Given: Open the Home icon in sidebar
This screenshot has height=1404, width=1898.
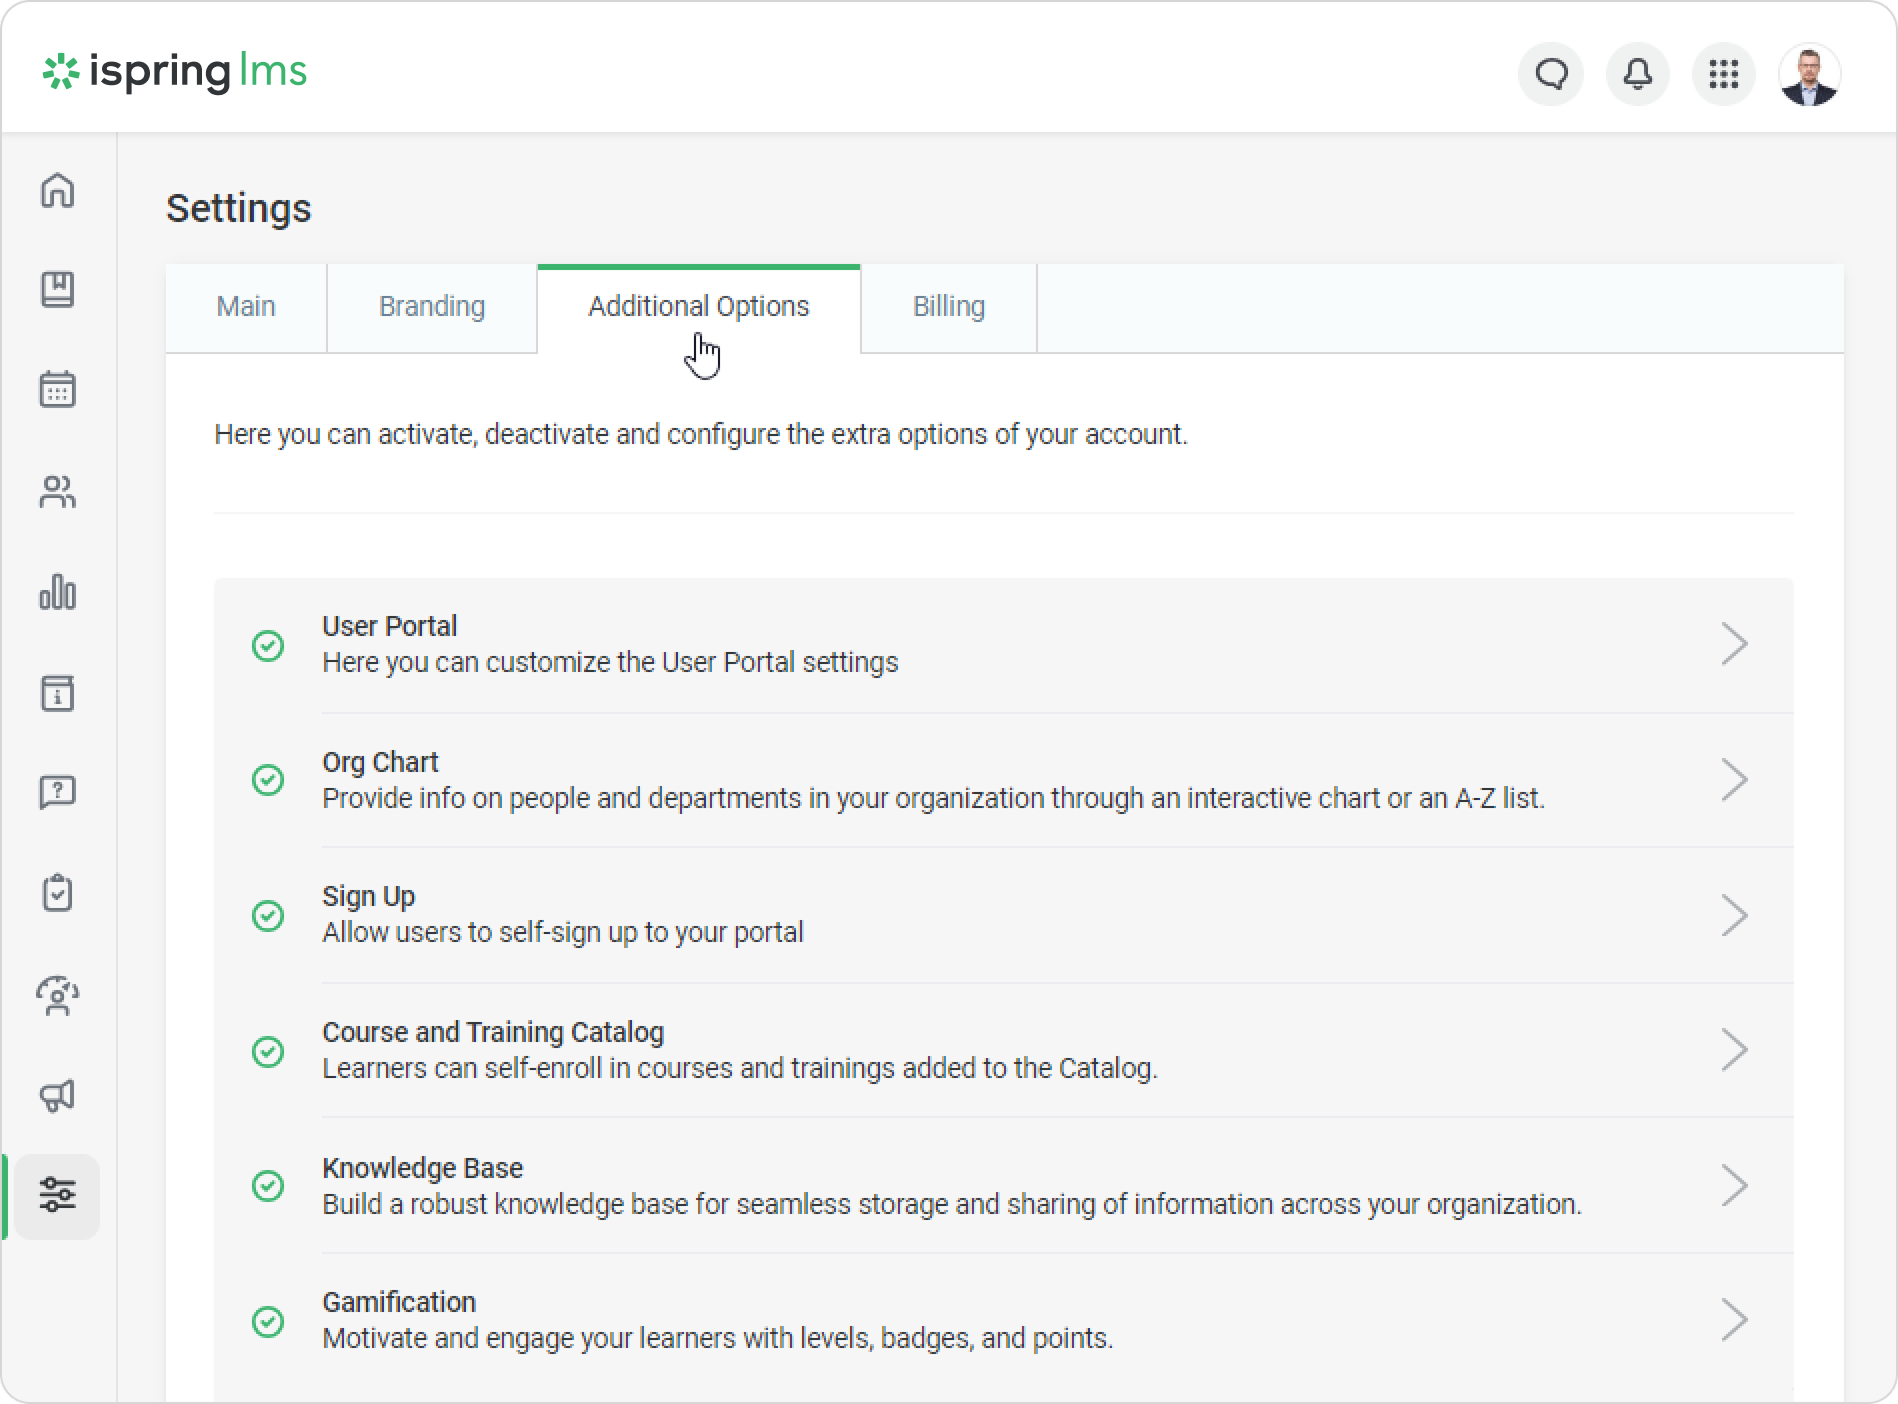Looking at the screenshot, I should point(57,190).
